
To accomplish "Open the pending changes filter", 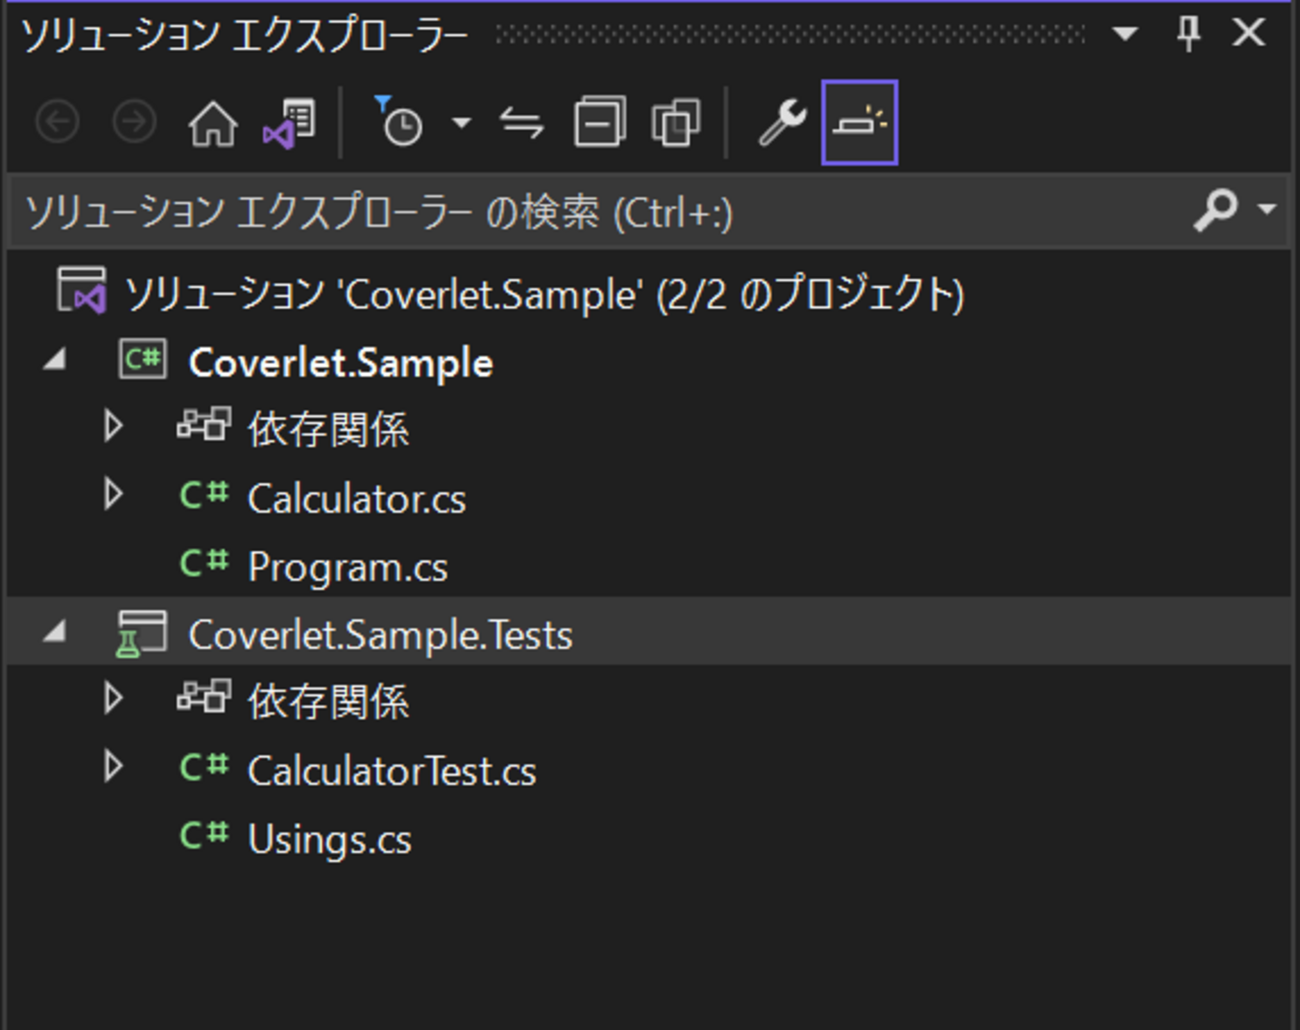I will point(400,124).
